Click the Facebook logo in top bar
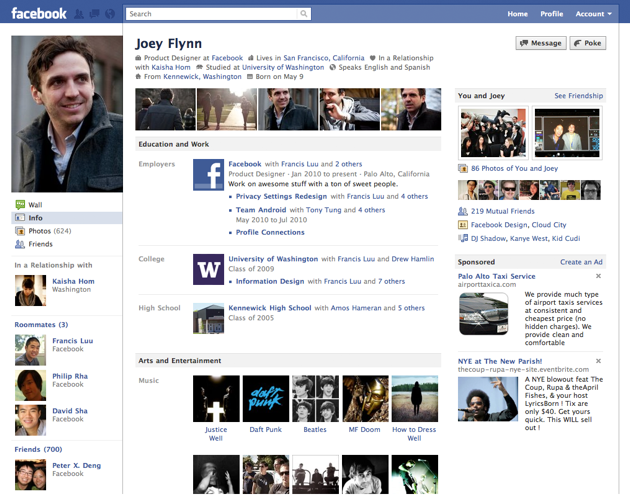The height and width of the screenshot is (501, 630). (x=38, y=14)
